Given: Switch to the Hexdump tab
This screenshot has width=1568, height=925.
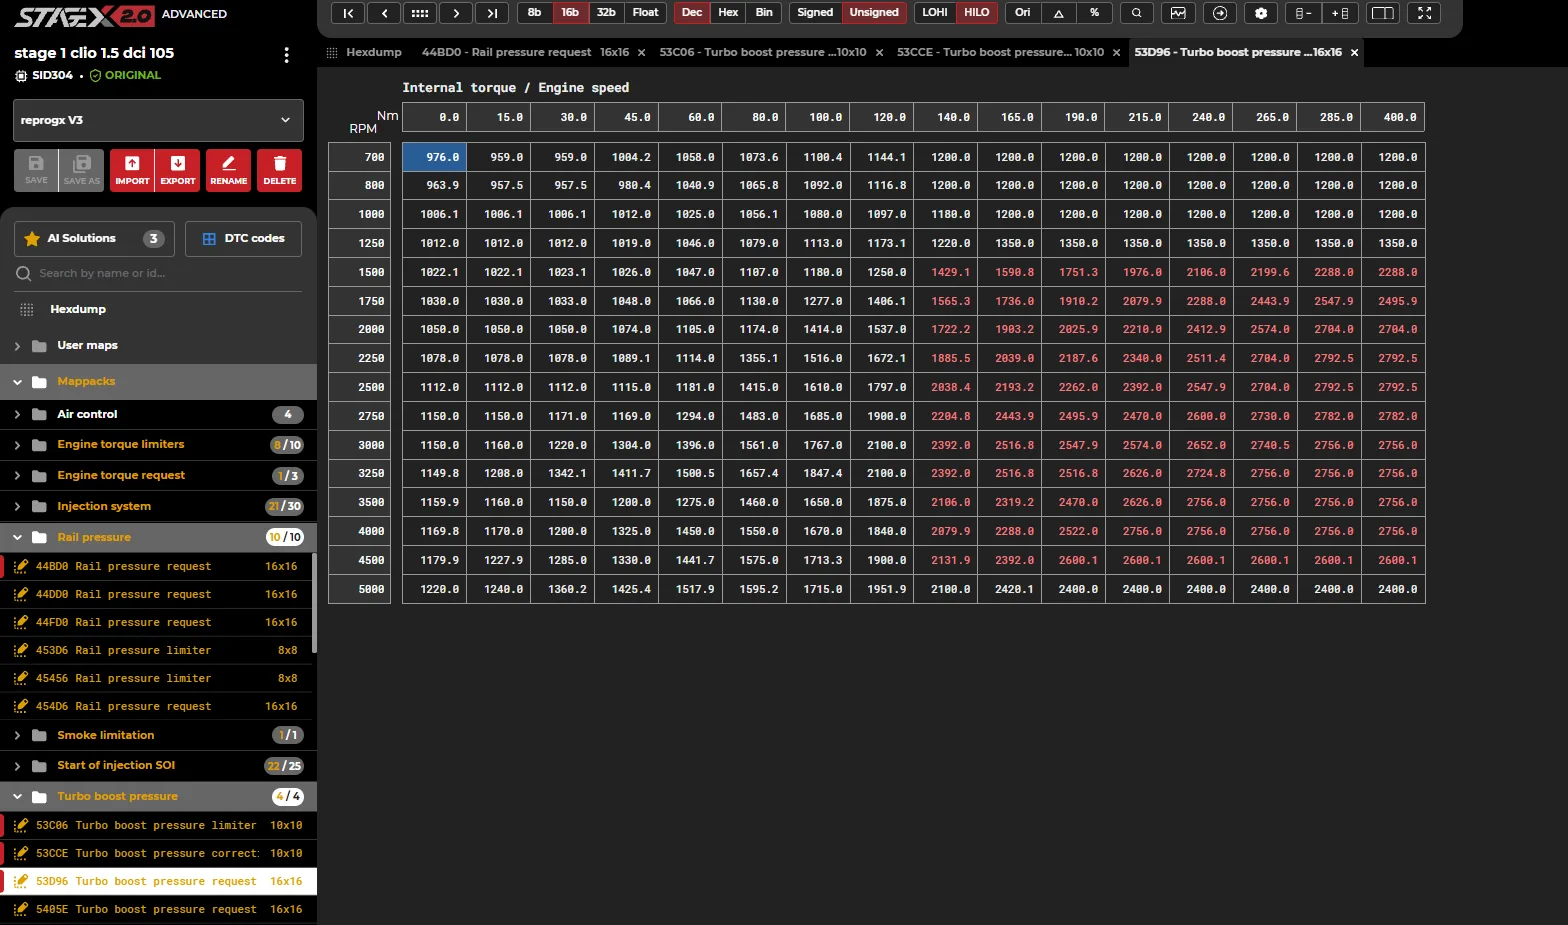Looking at the screenshot, I should pos(365,52).
